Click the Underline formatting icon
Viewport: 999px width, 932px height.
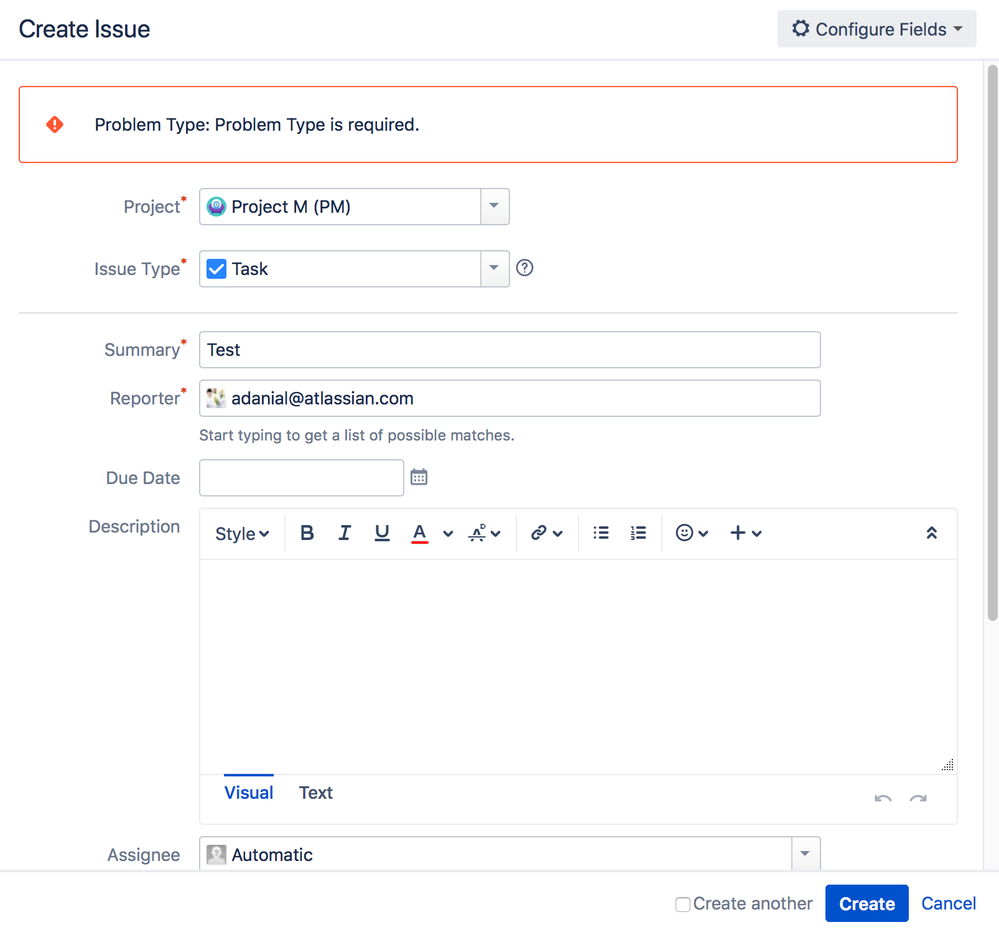click(382, 533)
